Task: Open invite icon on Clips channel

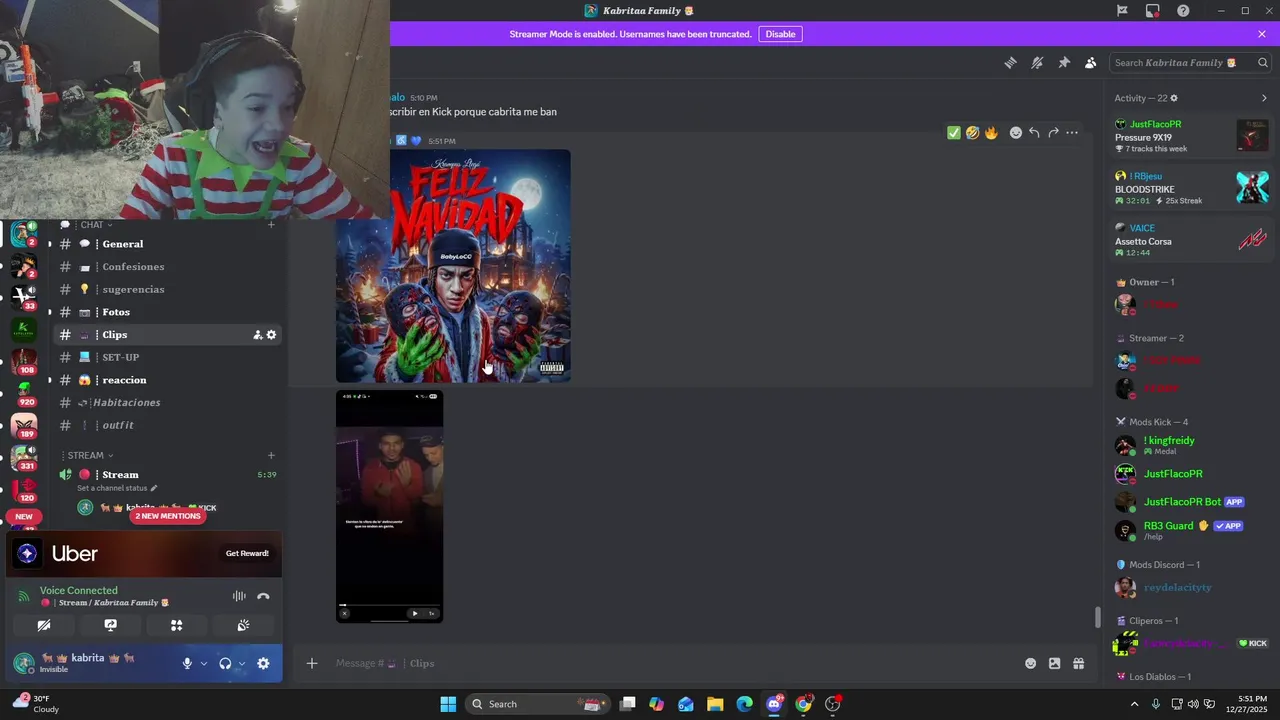Action: tap(257, 335)
